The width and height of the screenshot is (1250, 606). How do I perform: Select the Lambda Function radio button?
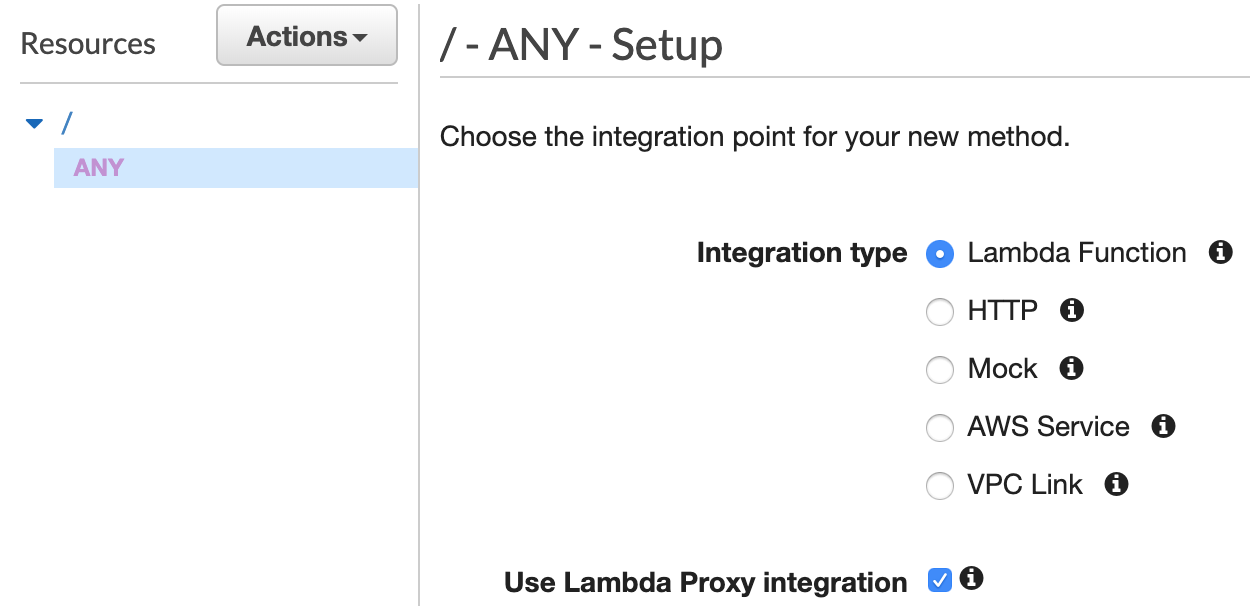(x=939, y=254)
